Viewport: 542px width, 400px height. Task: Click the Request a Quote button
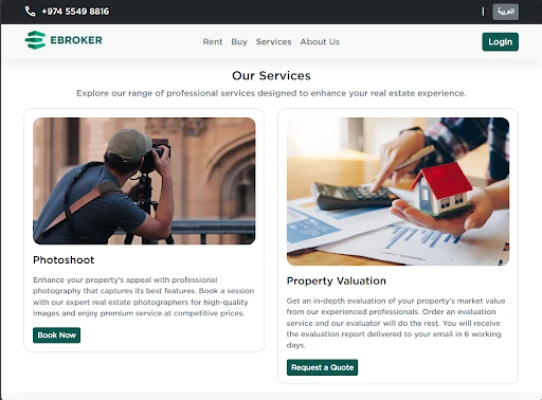(x=322, y=367)
